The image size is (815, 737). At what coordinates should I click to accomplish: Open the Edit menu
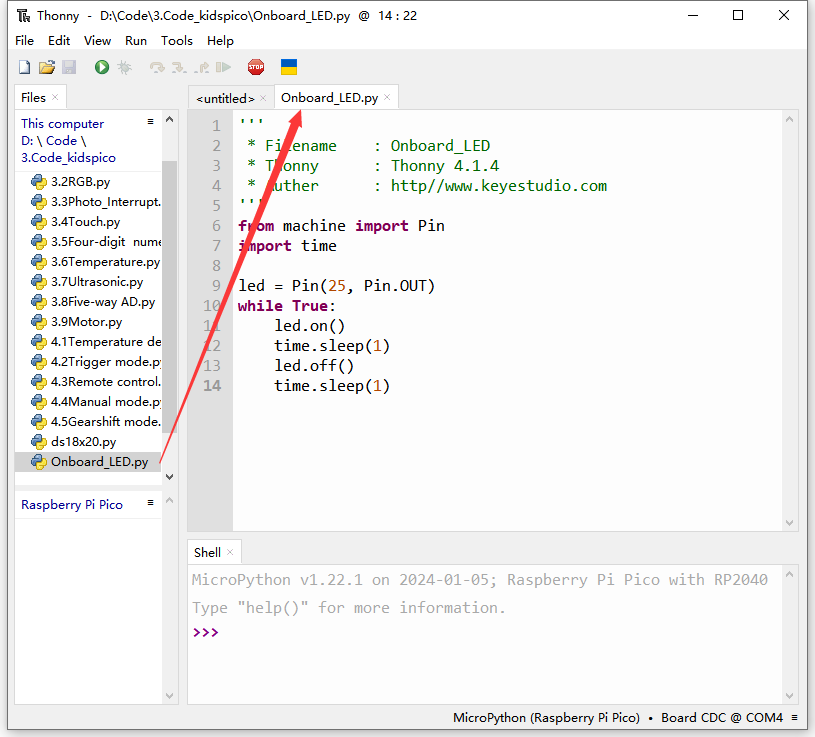pyautogui.click(x=59, y=41)
